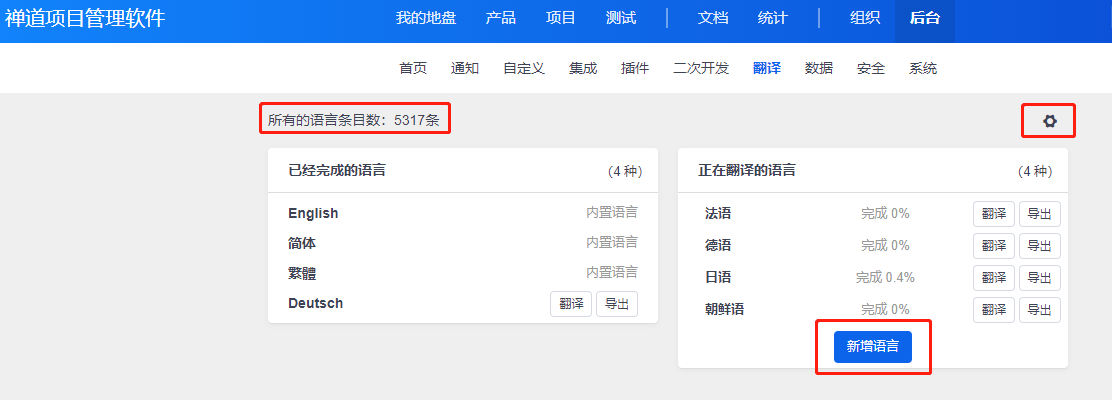Click 所有的语言条目数: 5317条 text
This screenshot has height=400, width=1112.
click(353, 121)
